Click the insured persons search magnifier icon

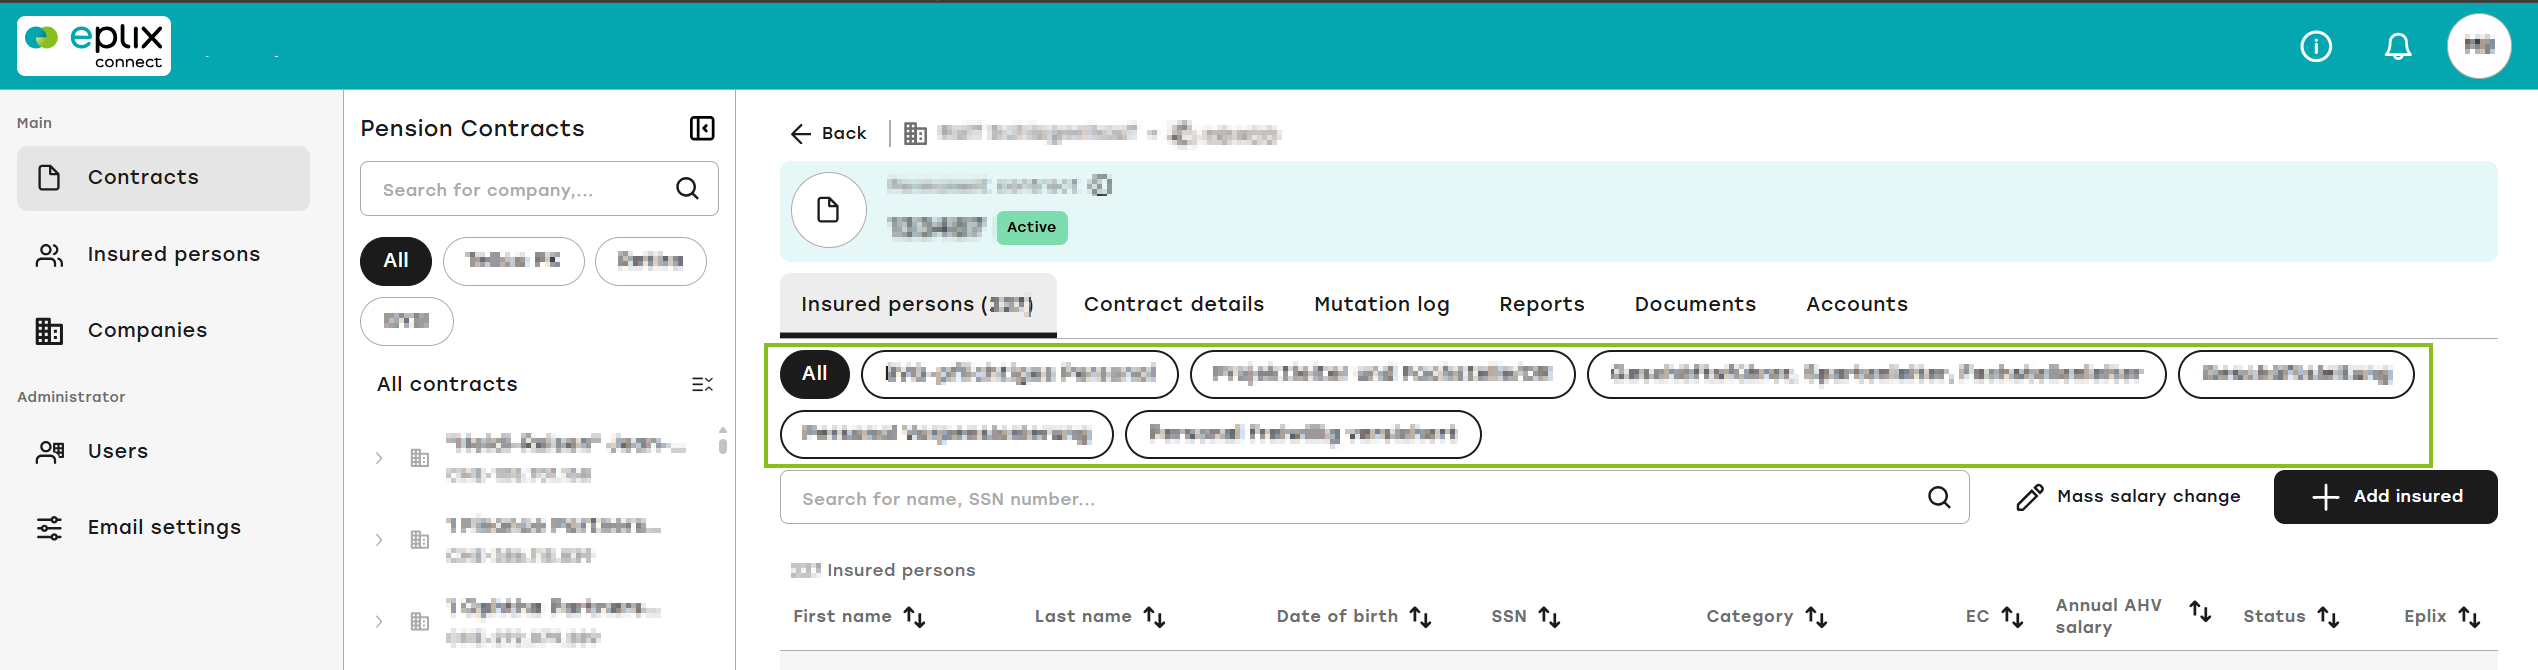pyautogui.click(x=1939, y=497)
